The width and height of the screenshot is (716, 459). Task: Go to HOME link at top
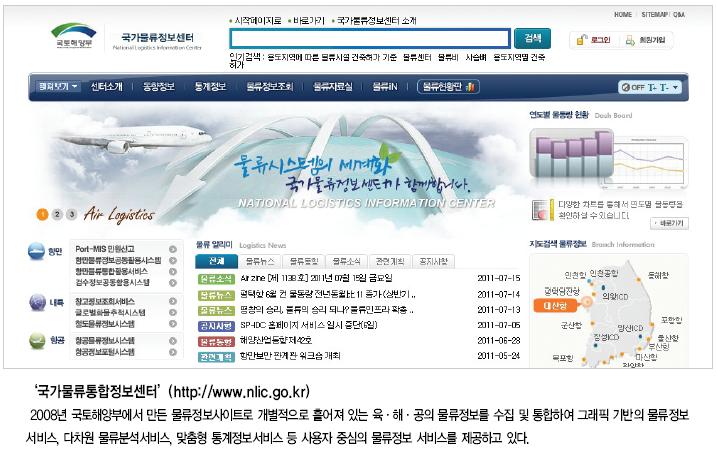click(623, 15)
